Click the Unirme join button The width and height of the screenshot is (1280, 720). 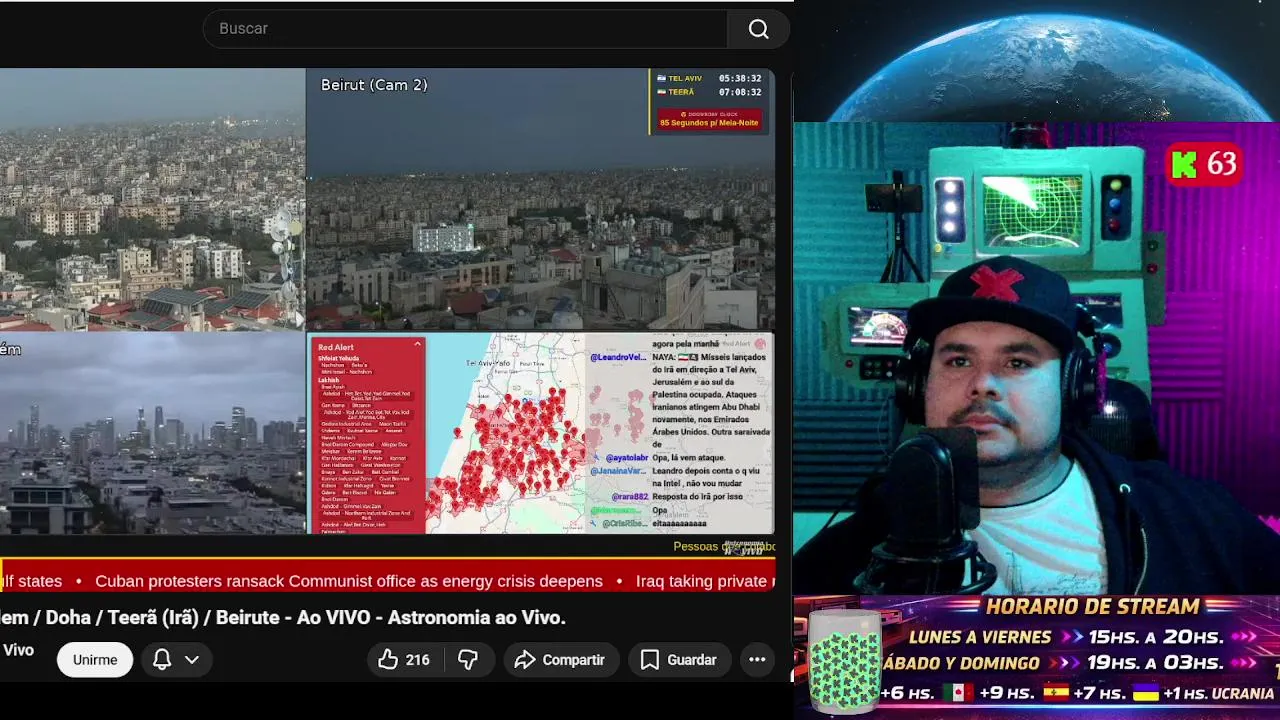95,660
